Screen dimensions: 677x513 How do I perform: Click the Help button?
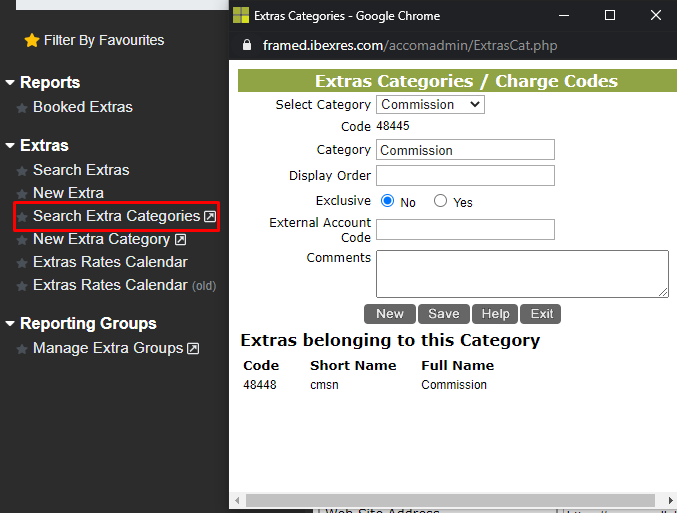(495, 314)
